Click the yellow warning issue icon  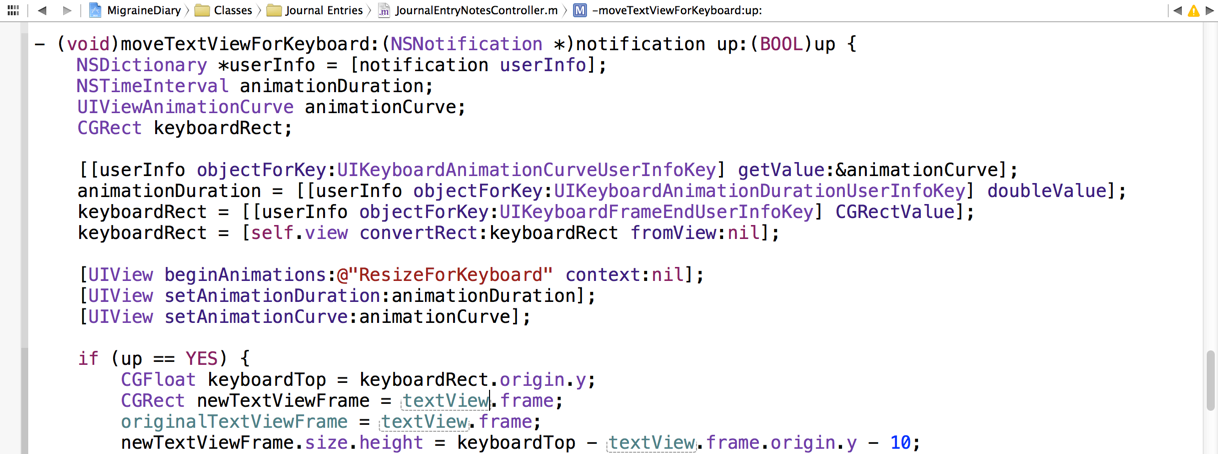pyautogui.click(x=1193, y=11)
